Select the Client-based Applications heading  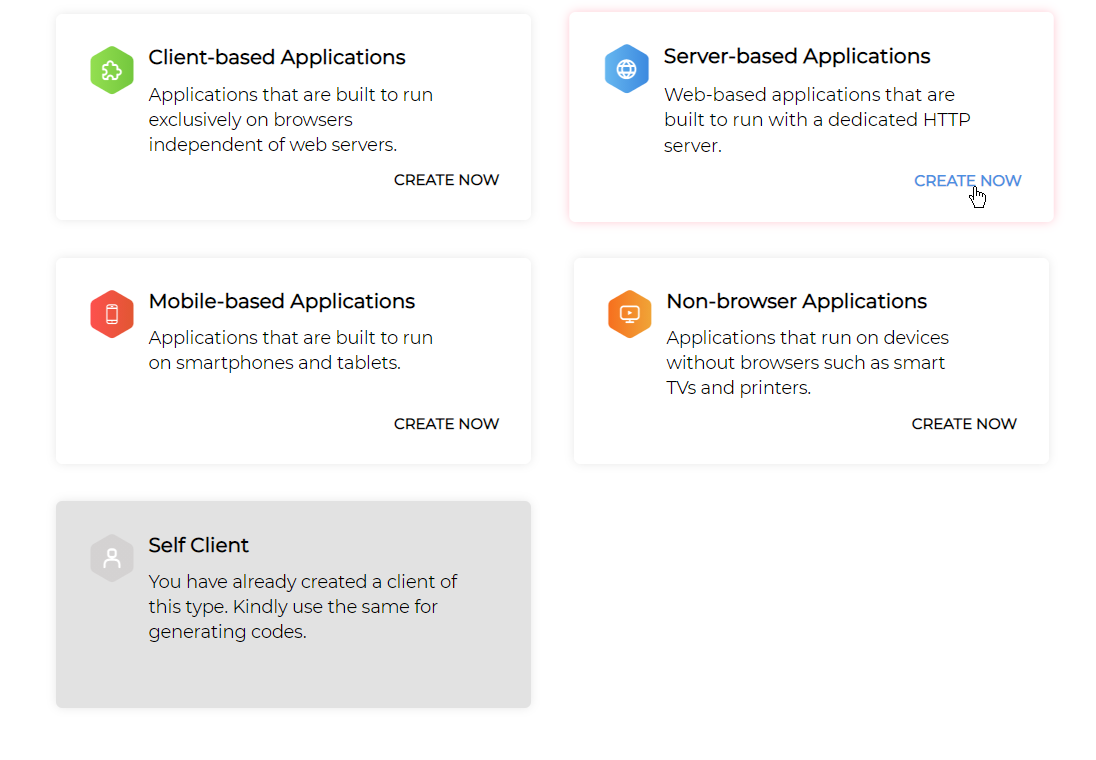(277, 57)
